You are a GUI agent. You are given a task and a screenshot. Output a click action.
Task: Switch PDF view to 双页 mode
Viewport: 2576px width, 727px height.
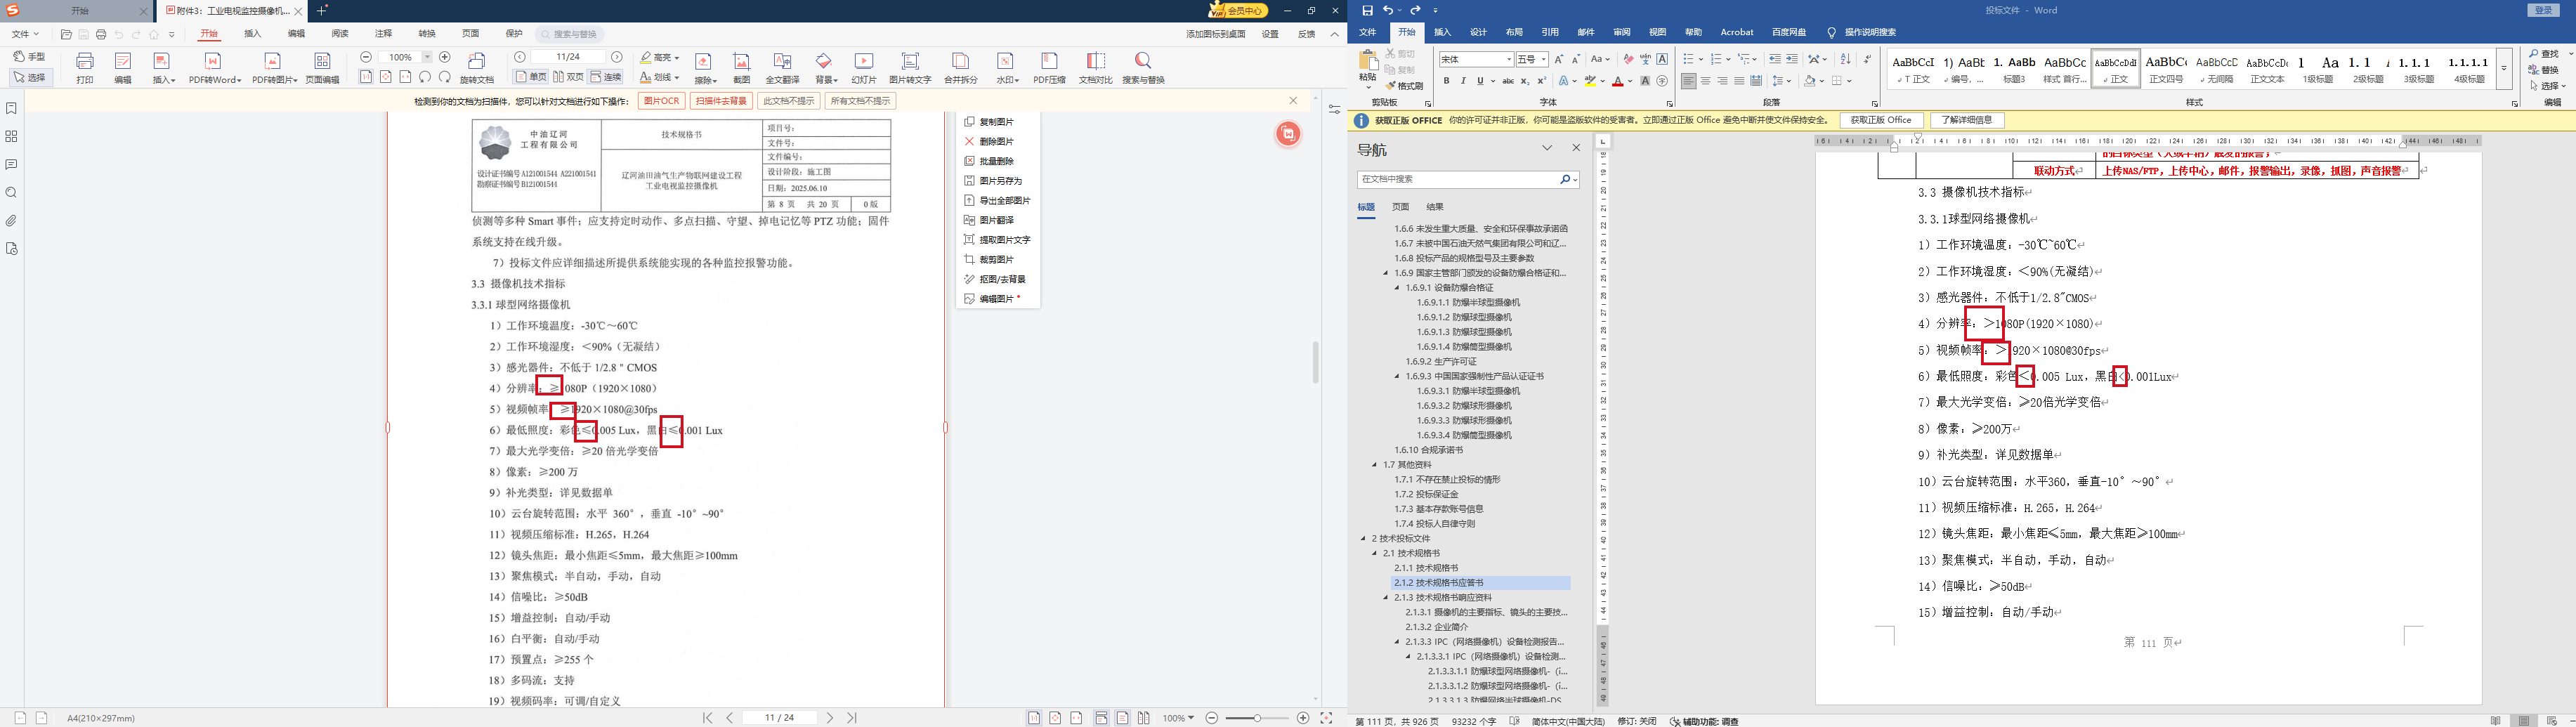[x=568, y=77]
